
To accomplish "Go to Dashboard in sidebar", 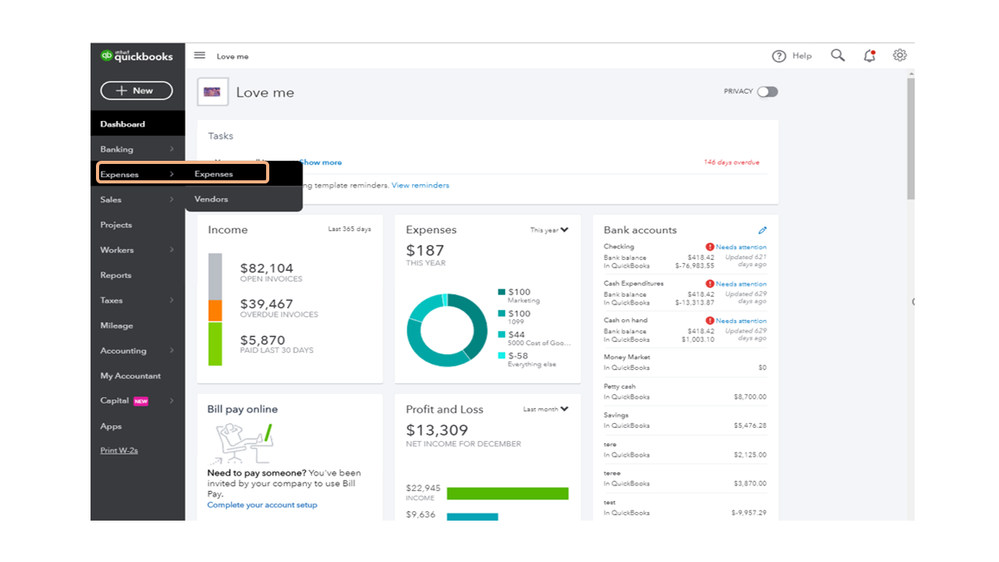I will pos(138,124).
